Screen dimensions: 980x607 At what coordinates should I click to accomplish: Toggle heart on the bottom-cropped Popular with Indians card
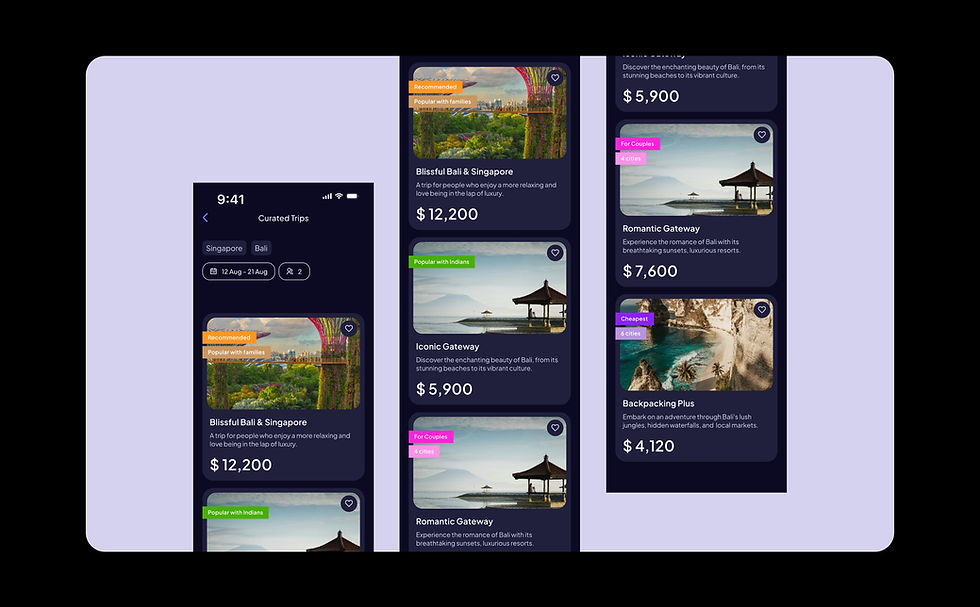pos(349,504)
